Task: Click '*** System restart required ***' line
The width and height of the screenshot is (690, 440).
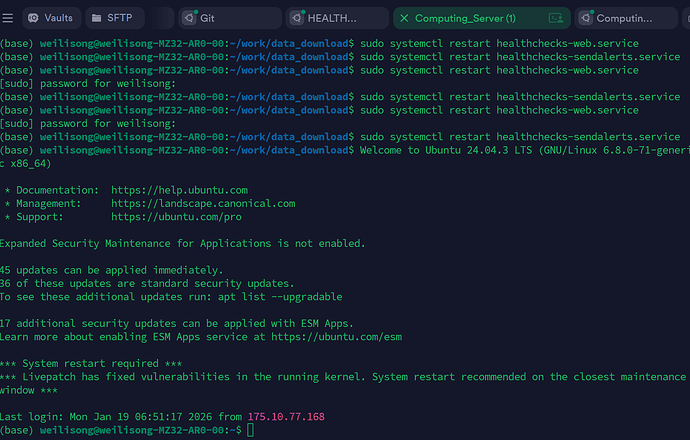Action: click(91, 363)
